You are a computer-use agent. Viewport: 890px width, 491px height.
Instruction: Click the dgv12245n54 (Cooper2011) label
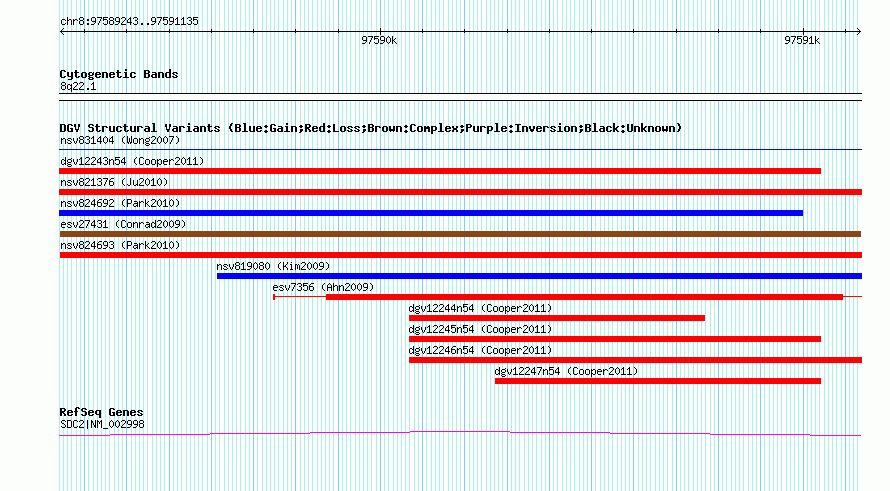(x=480, y=329)
